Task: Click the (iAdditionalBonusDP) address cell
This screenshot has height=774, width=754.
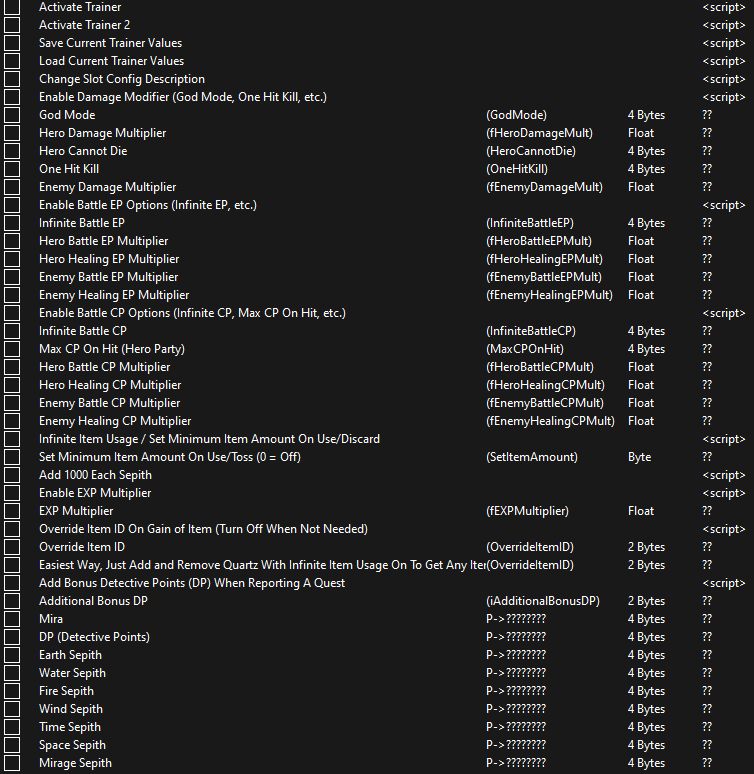Action: pos(543,601)
